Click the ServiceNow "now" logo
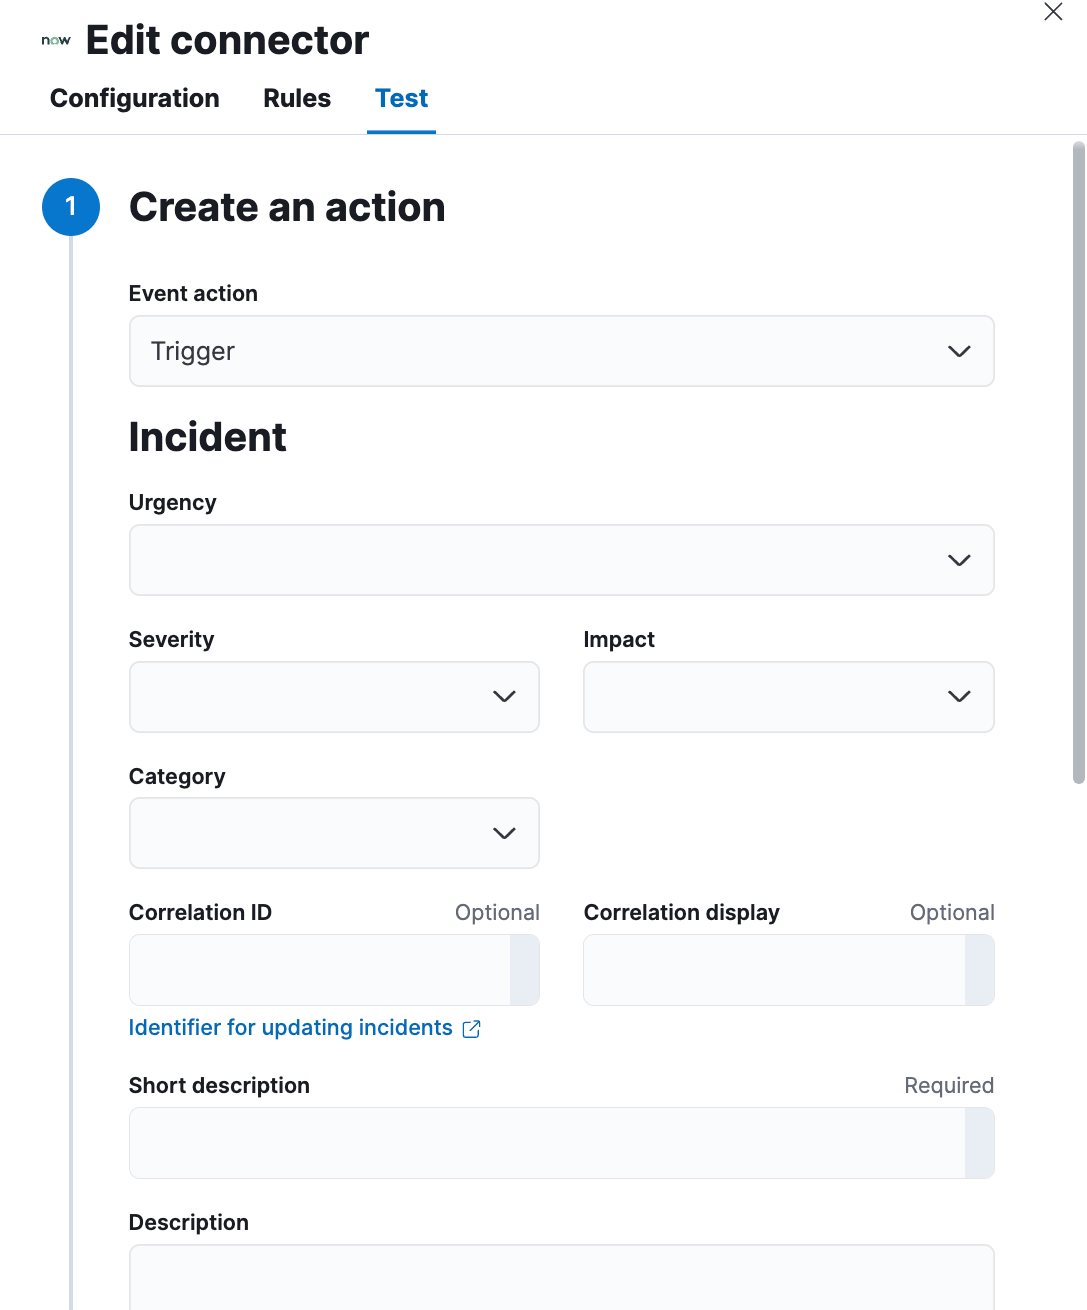Image resolution: width=1087 pixels, height=1310 pixels. [x=55, y=40]
